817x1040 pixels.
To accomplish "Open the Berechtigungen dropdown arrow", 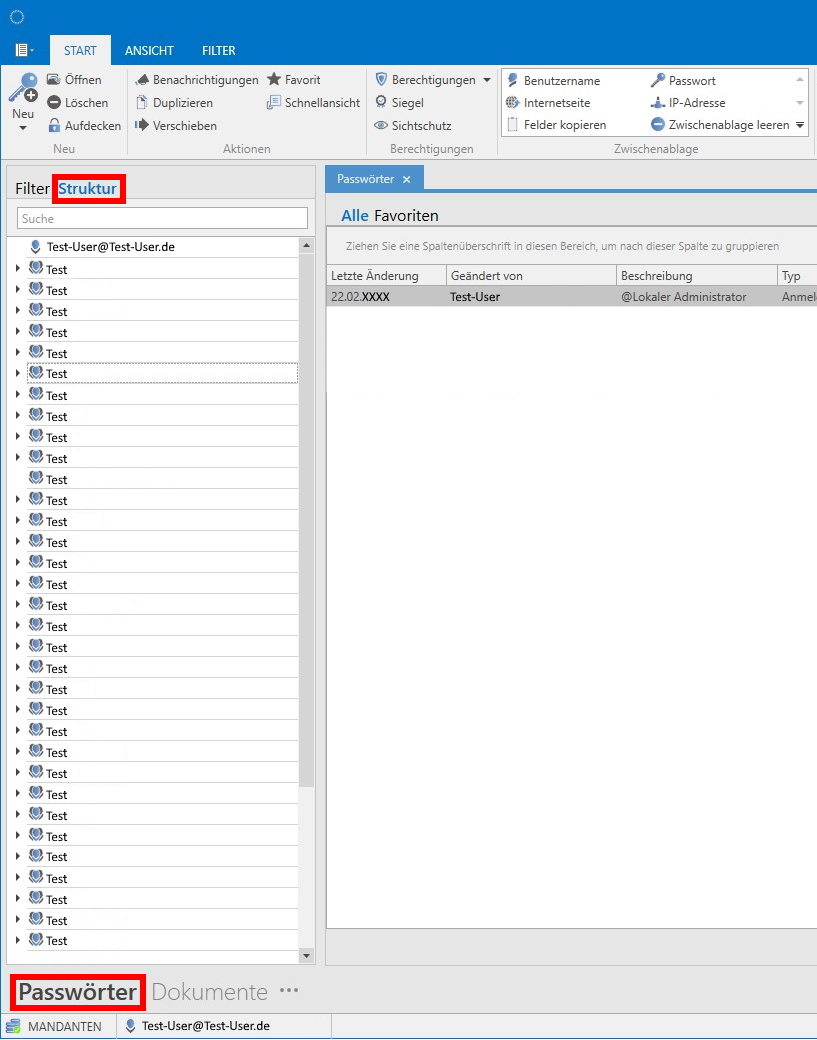I will coord(487,80).
